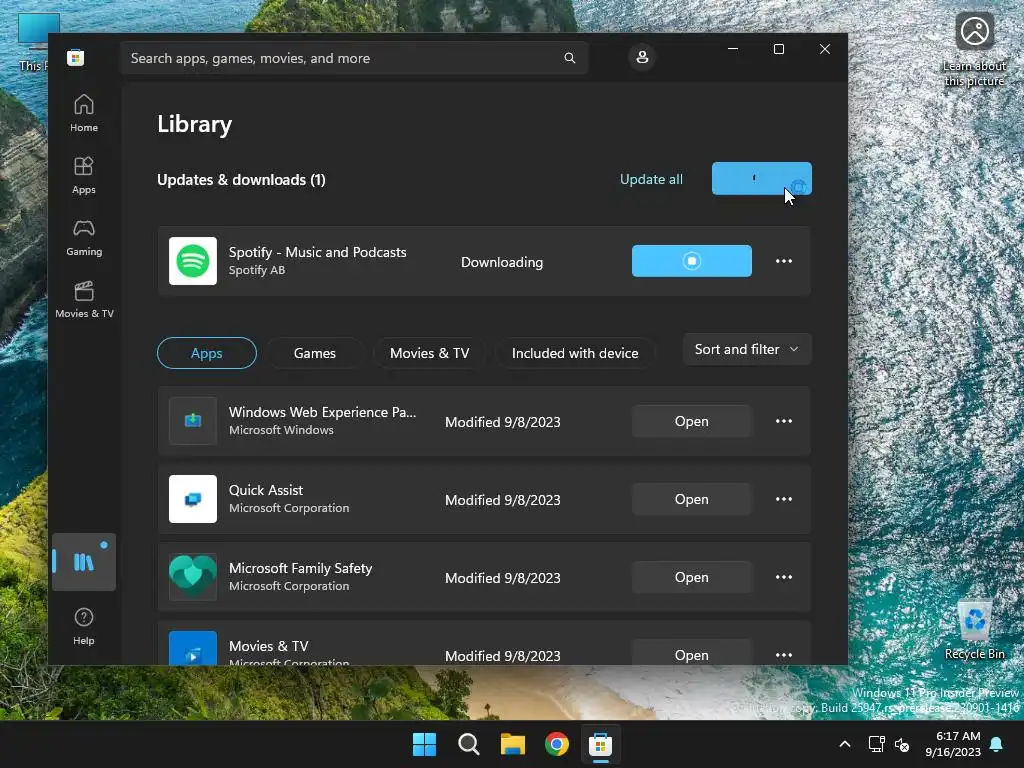Click Spotify - Music and Podcasts title
This screenshot has width=1024, height=768.
[x=317, y=252]
